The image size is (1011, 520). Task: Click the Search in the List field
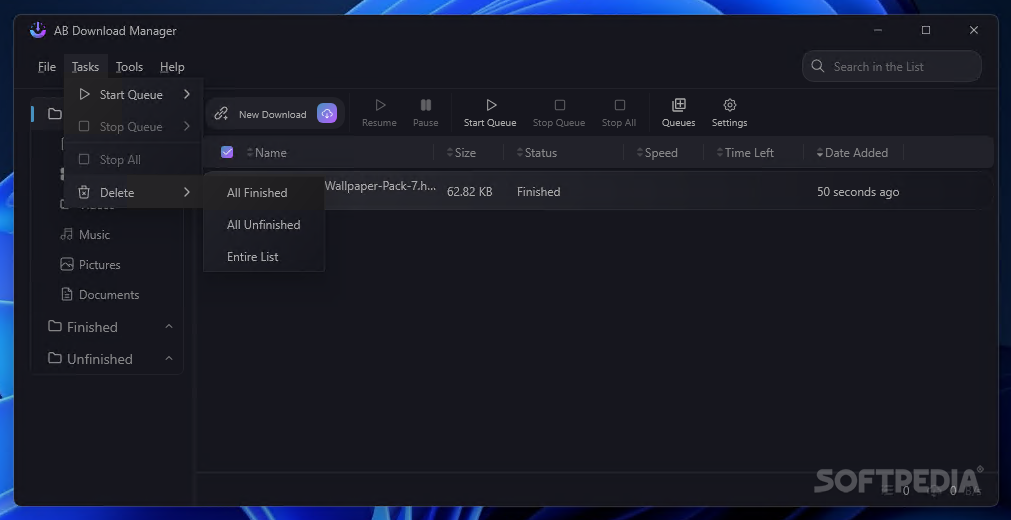coord(892,66)
